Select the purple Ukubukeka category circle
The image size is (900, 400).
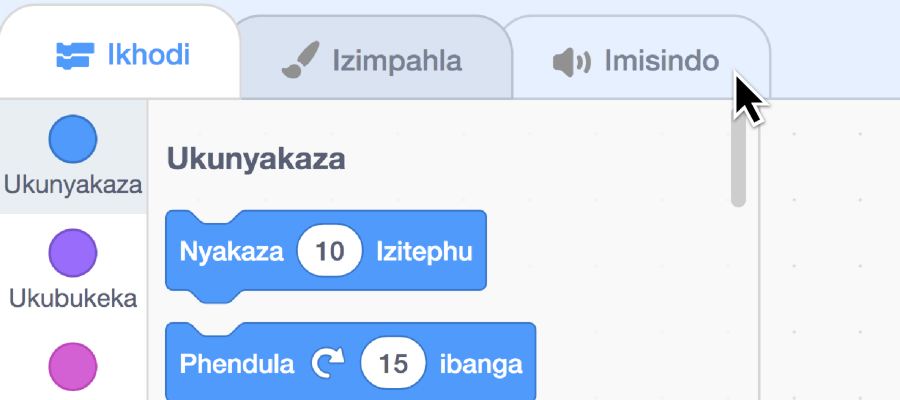point(73,253)
